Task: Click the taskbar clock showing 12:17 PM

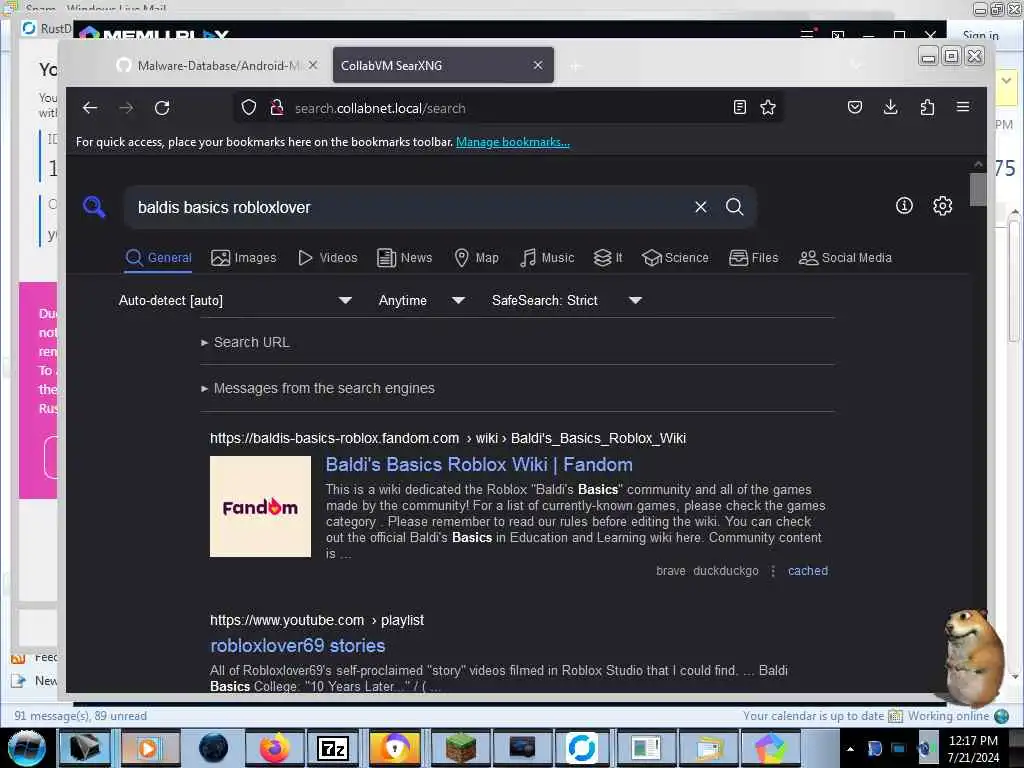Action: pyautogui.click(x=973, y=748)
